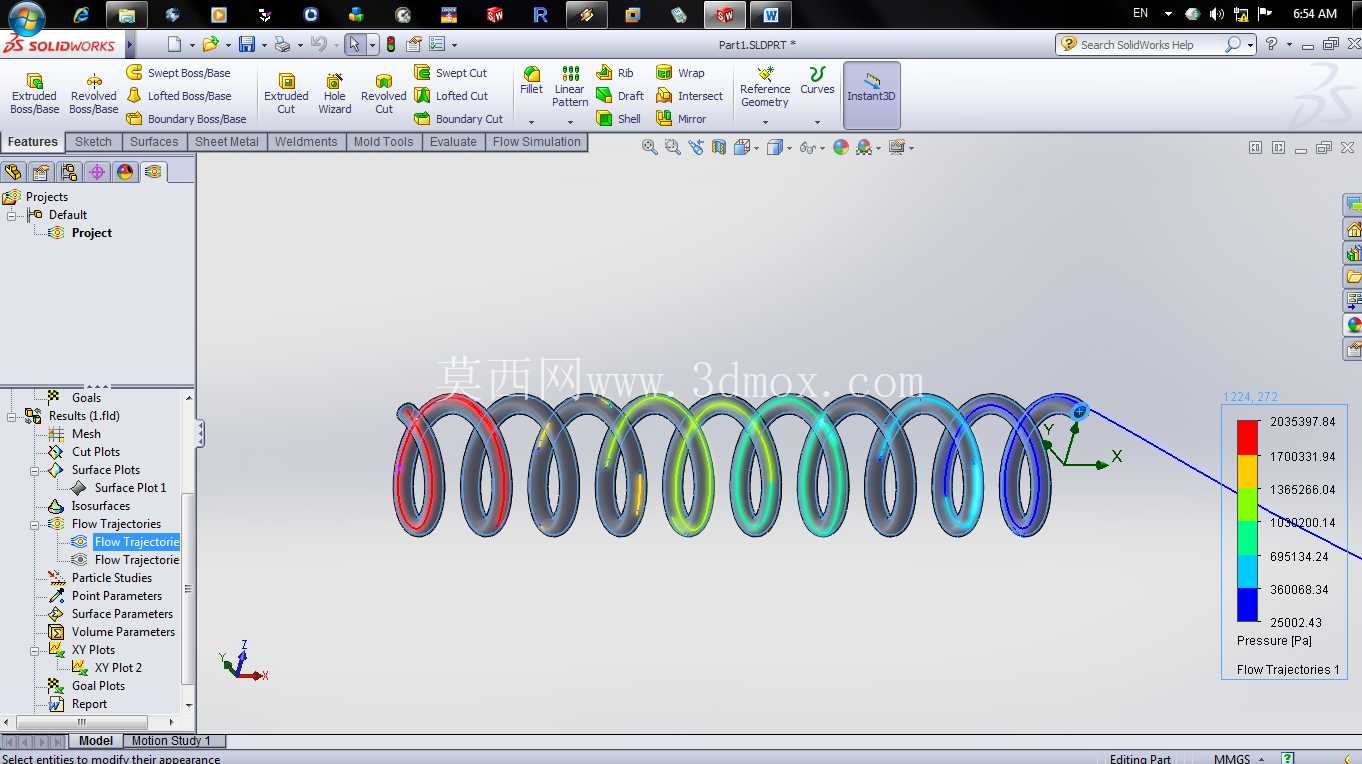Open Flow Simulation analysis tree tab
1362x764 pixels.
[153, 172]
